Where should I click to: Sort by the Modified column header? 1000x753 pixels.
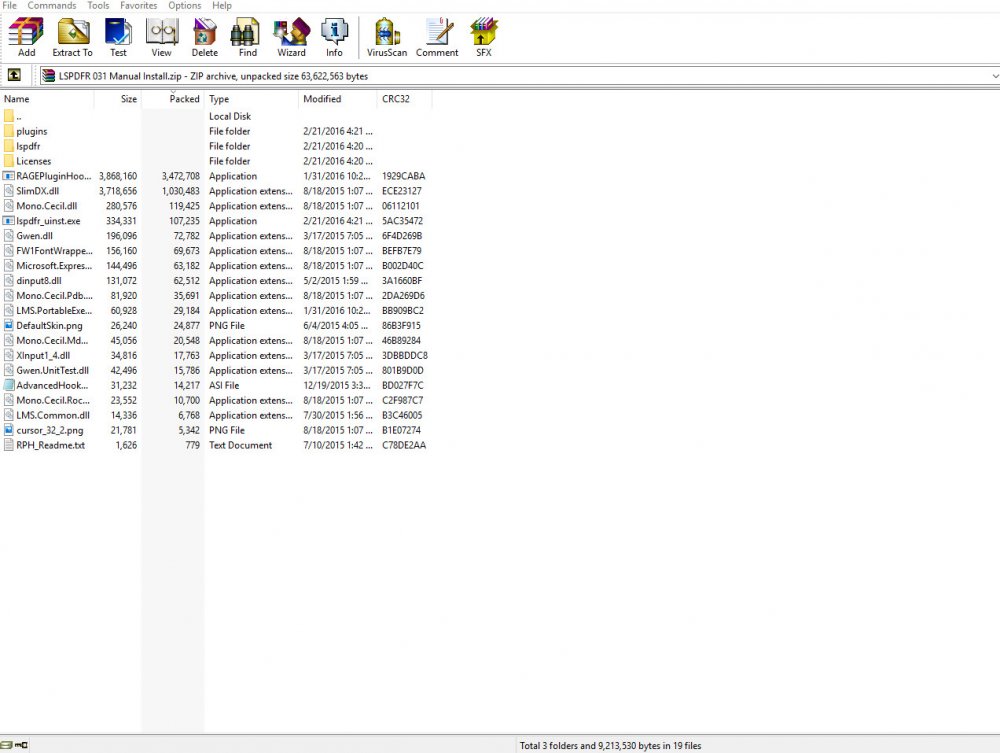click(x=337, y=99)
